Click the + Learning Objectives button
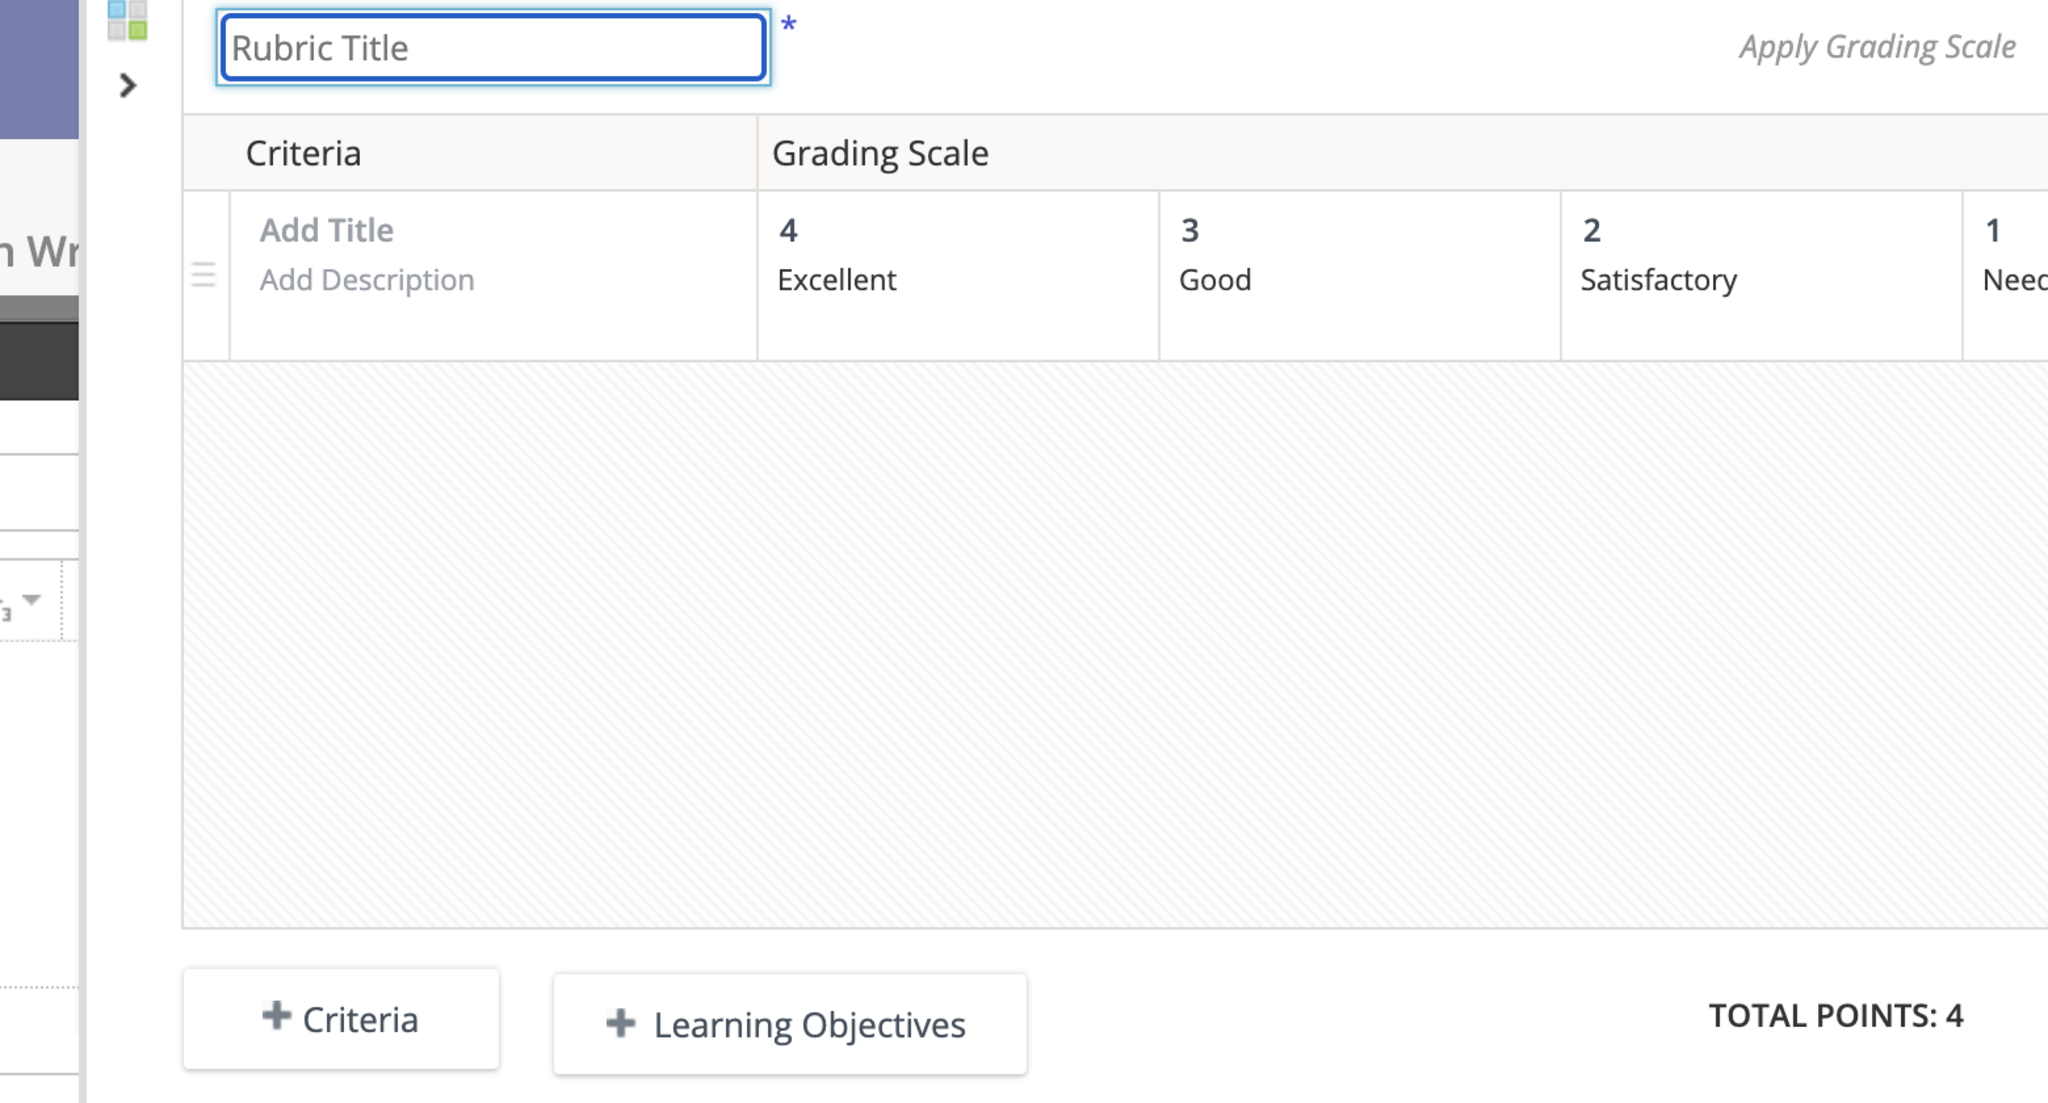This screenshot has width=2048, height=1103. (x=789, y=1024)
